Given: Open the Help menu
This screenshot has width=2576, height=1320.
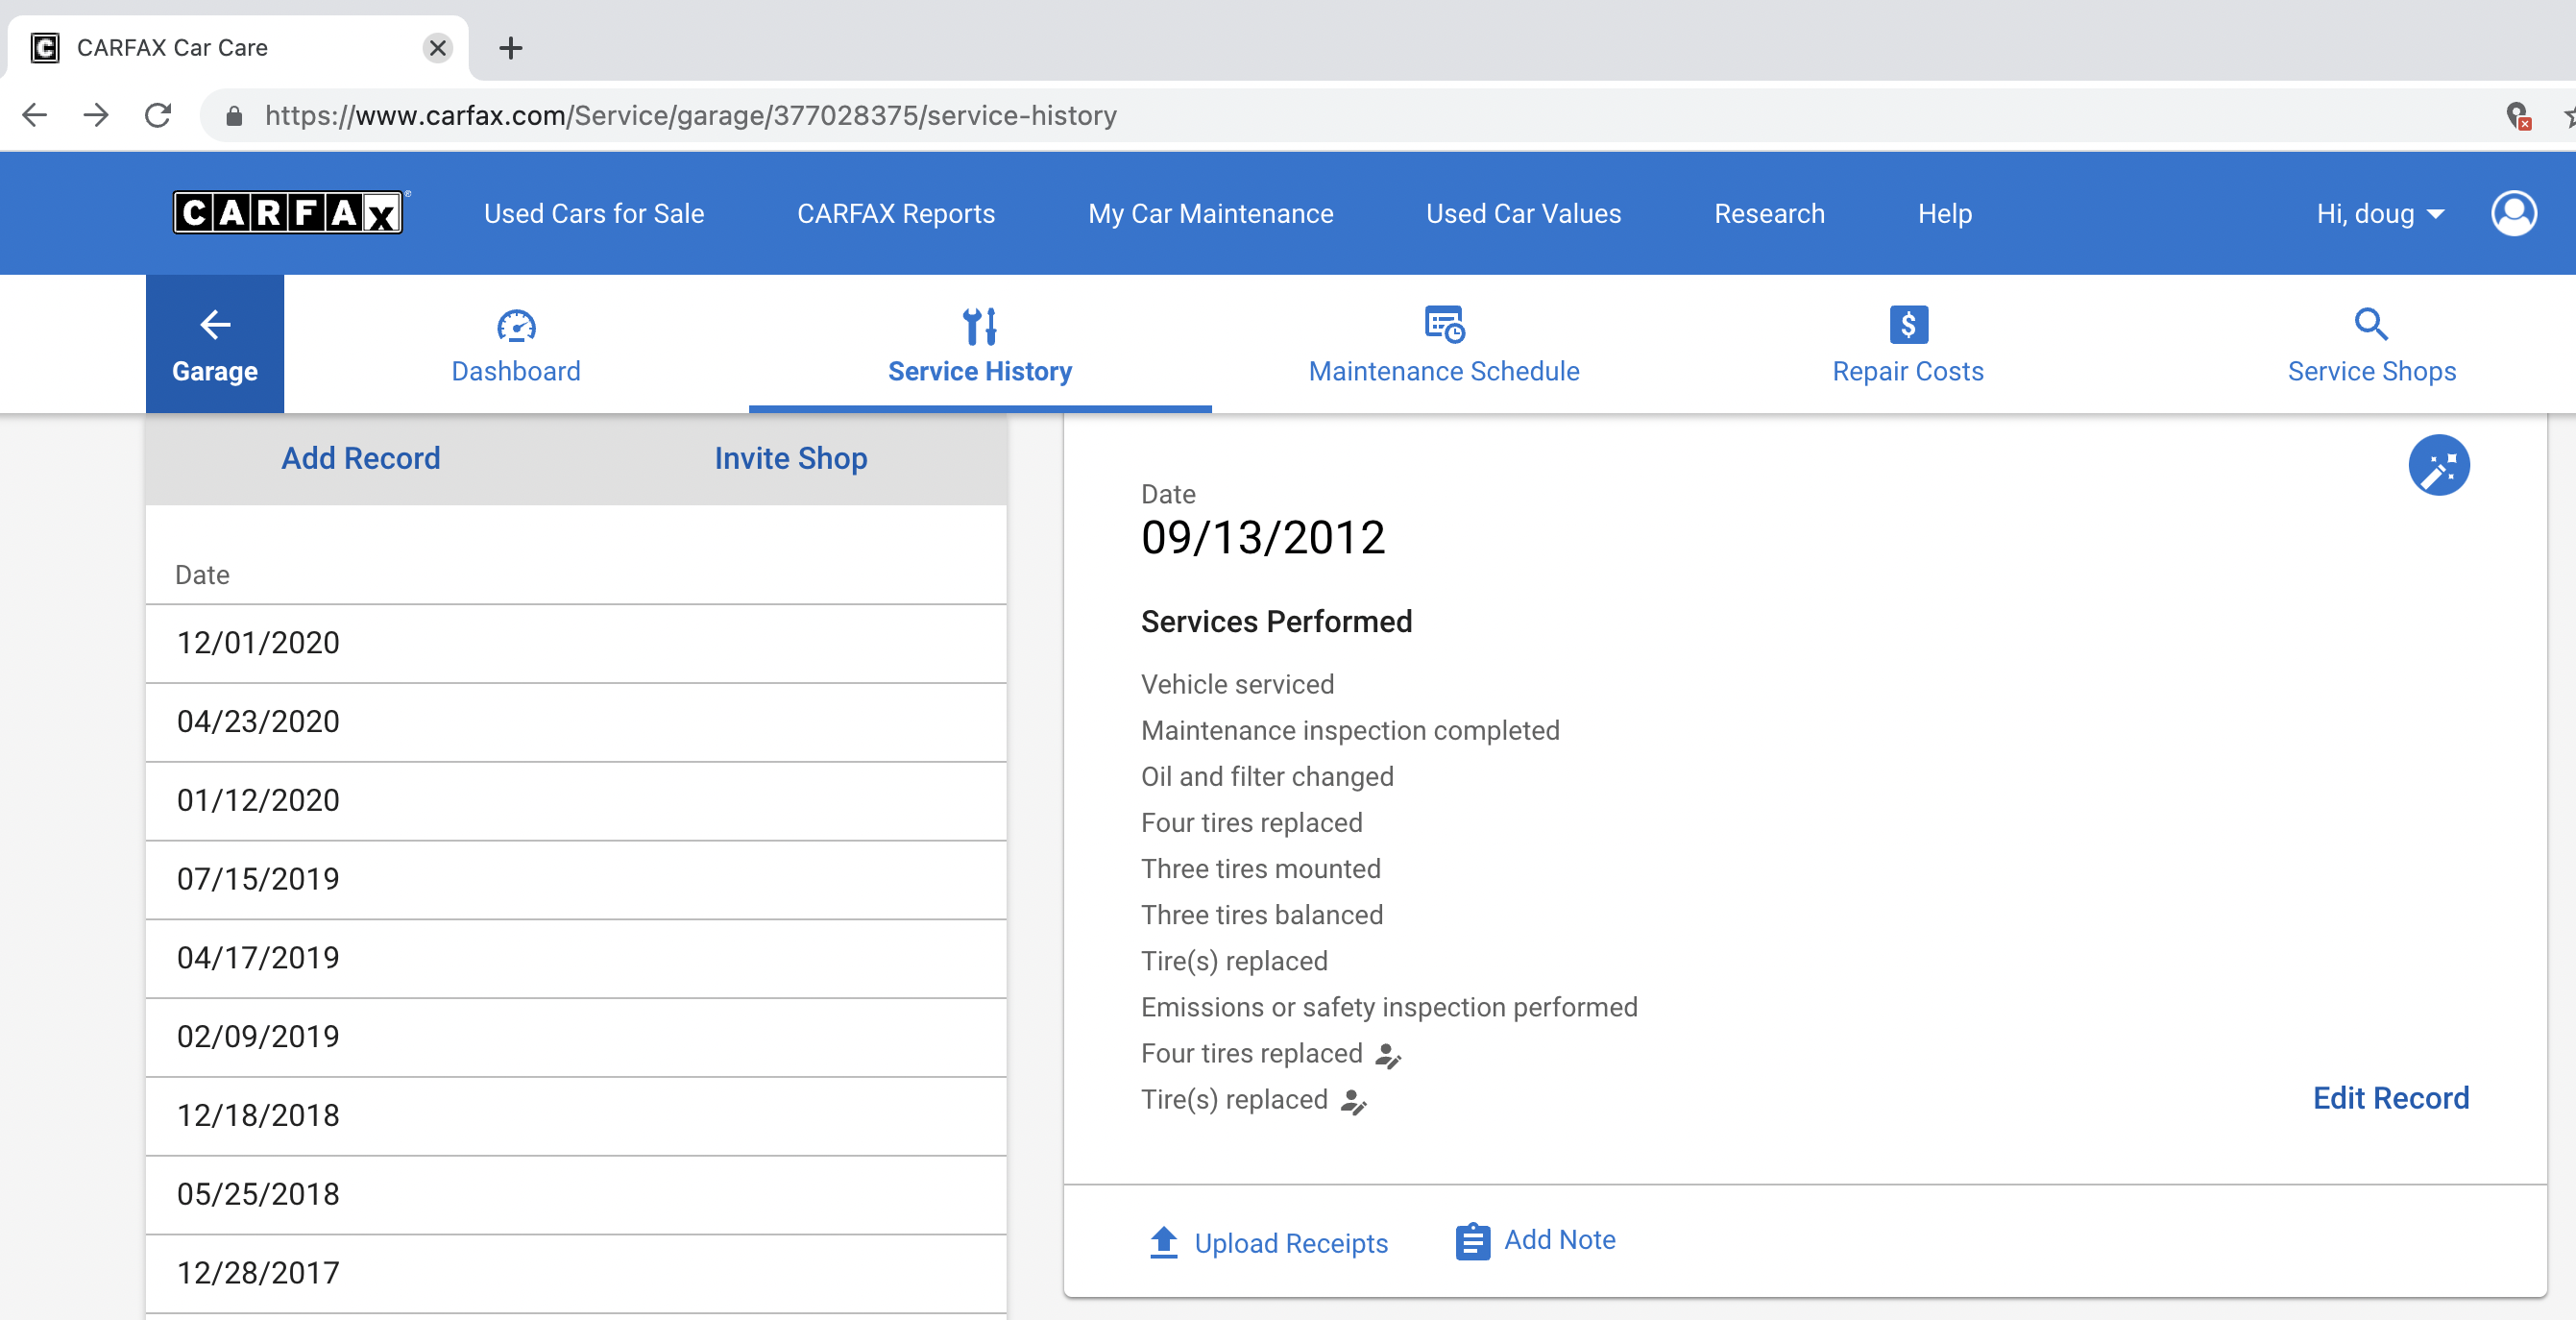Looking at the screenshot, I should (x=1944, y=213).
